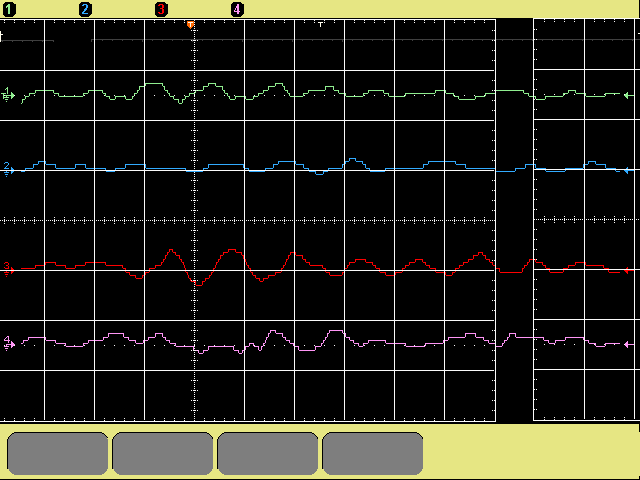Select the pink channel 4 indicator badge

tap(237, 9)
